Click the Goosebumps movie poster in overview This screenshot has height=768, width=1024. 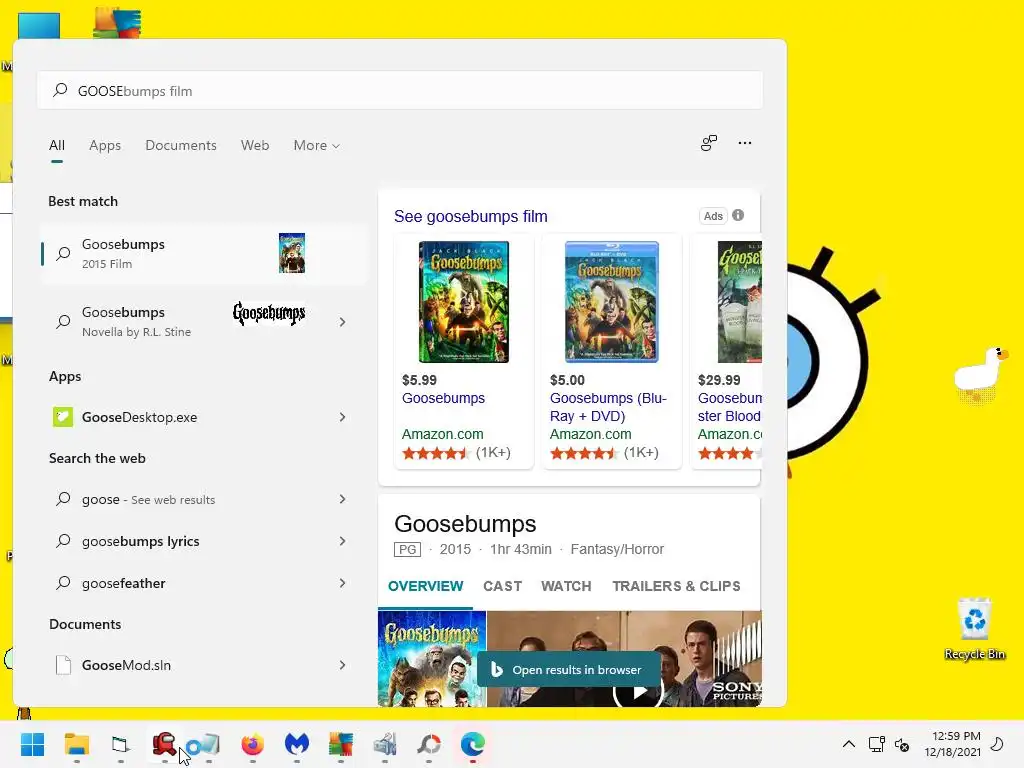432,659
